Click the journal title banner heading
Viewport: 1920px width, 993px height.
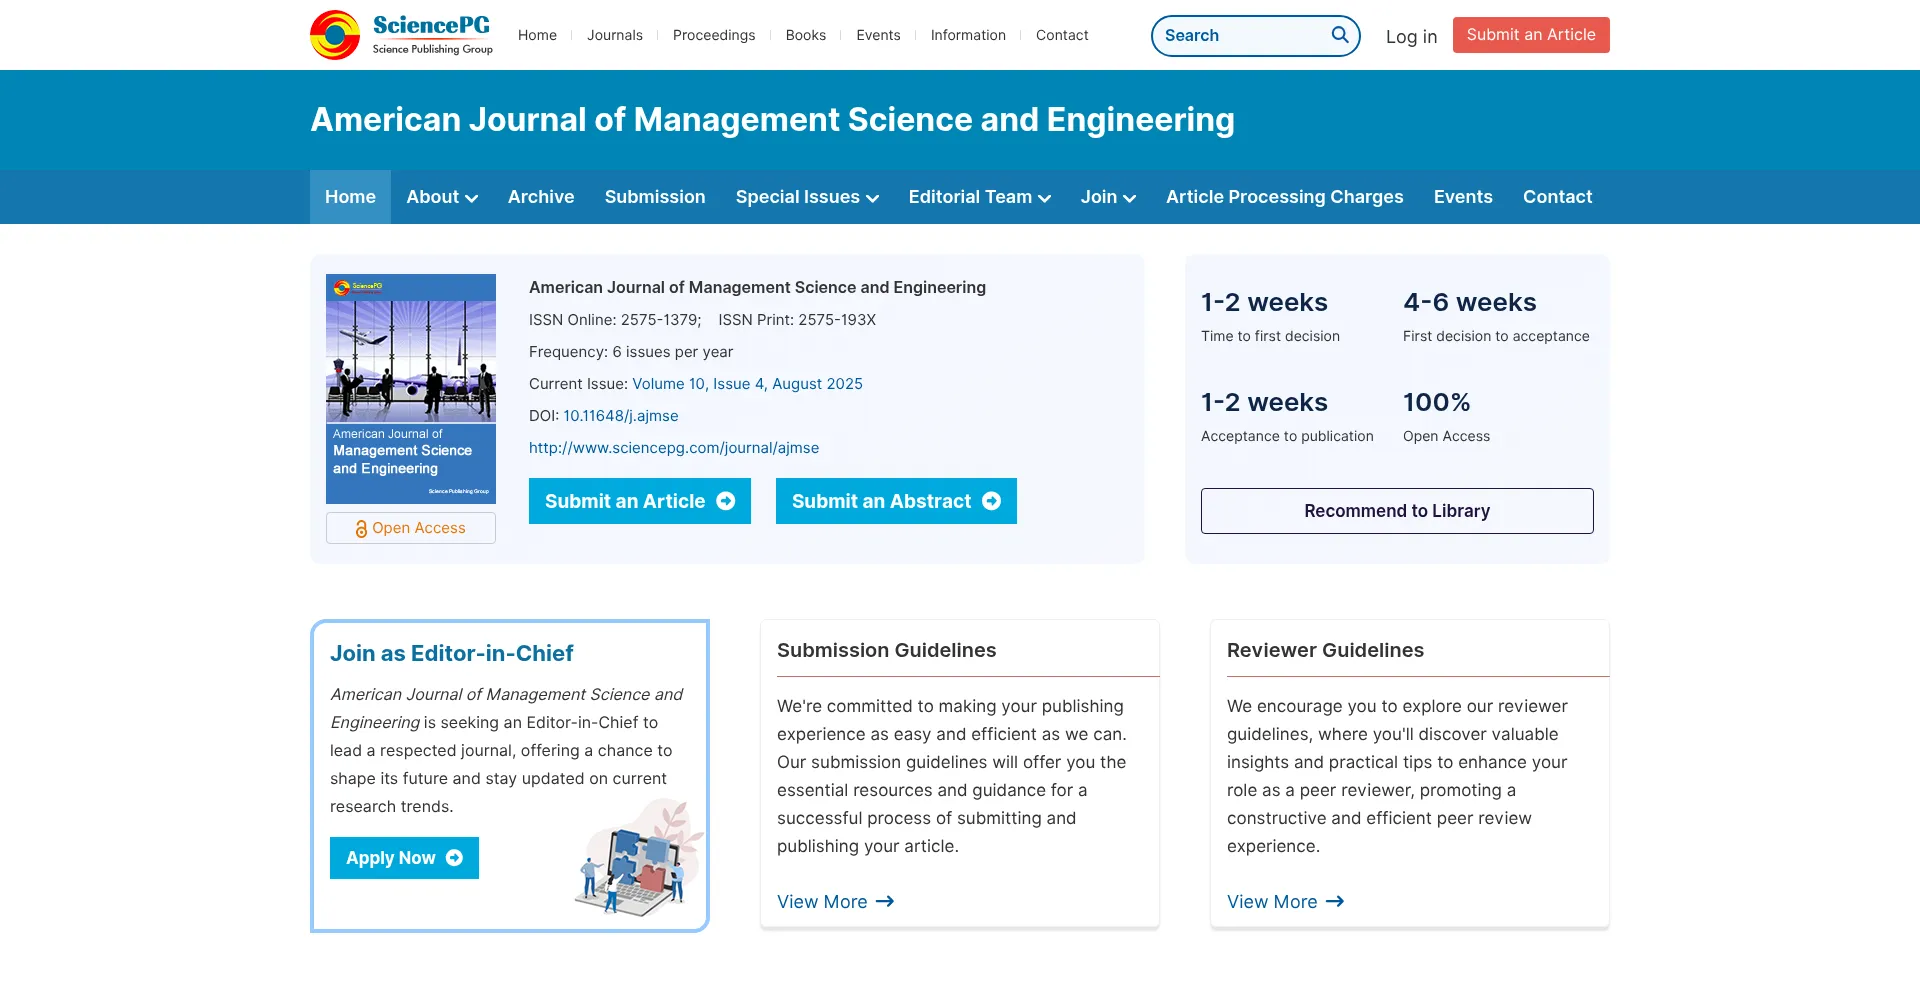coord(772,120)
